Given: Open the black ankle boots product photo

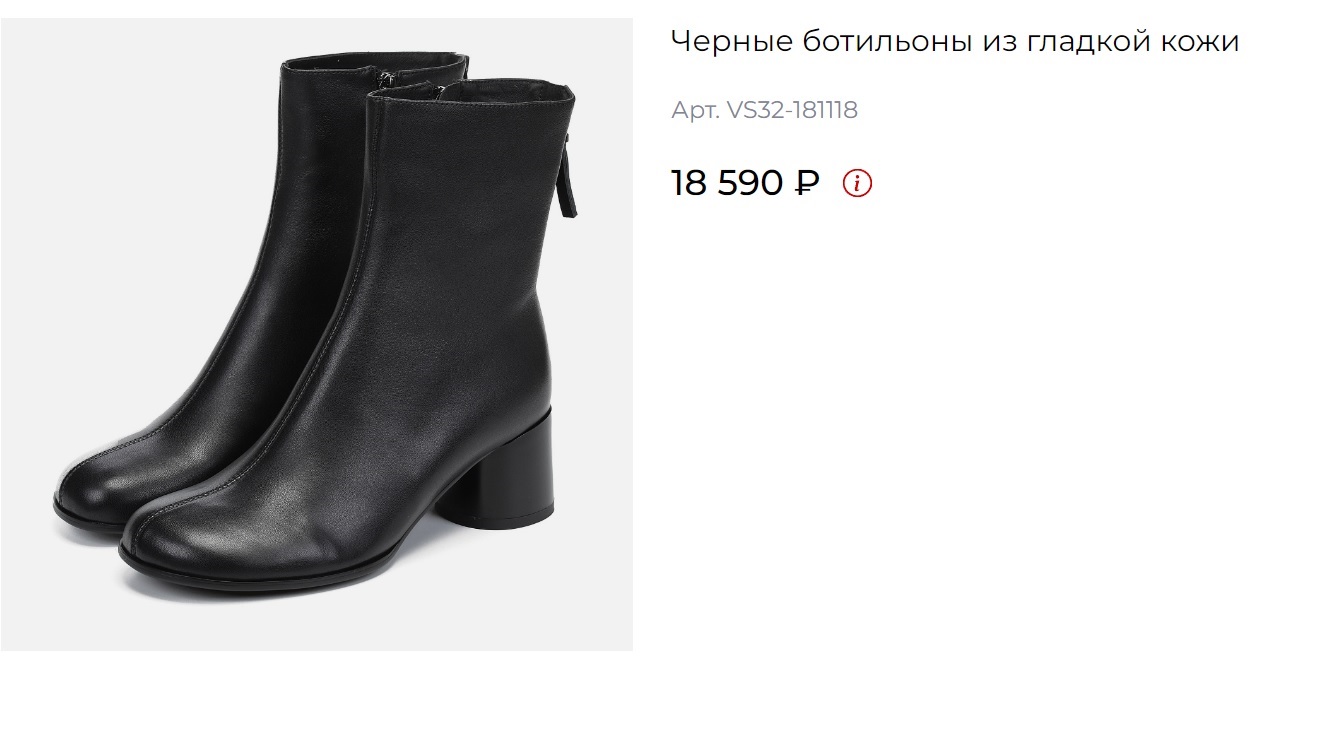Looking at the screenshot, I should point(317,334).
